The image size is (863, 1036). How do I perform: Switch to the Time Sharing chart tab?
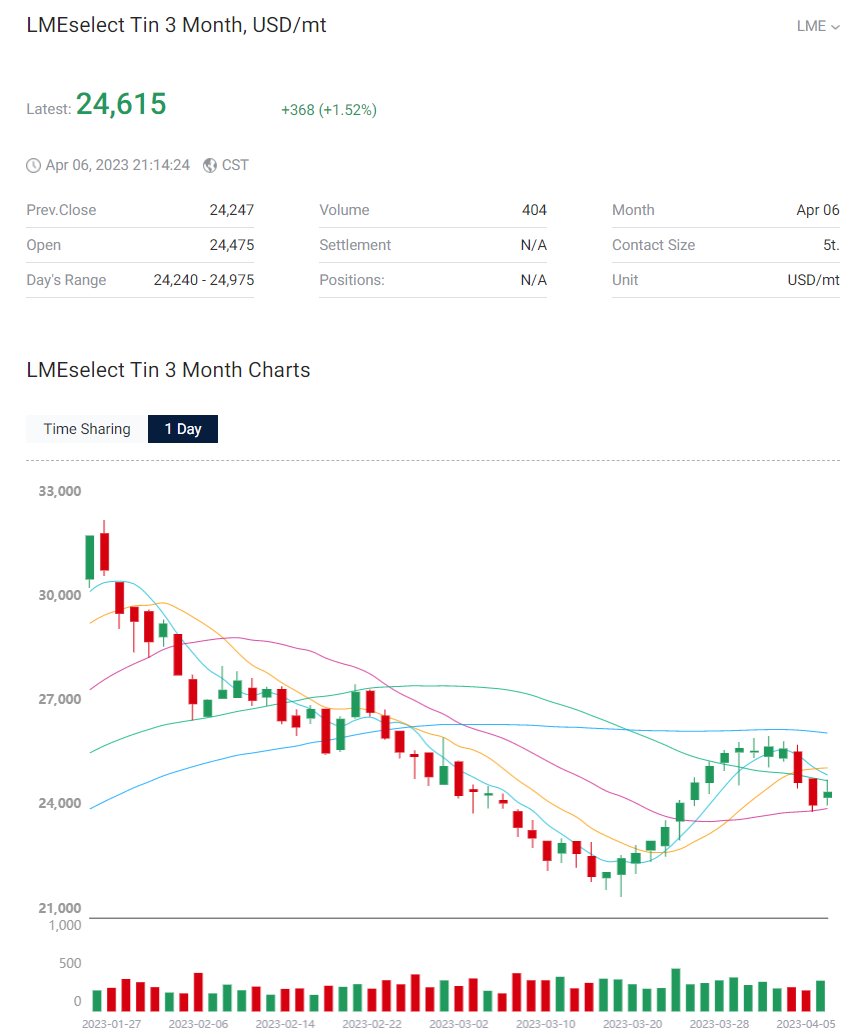[x=87, y=429]
